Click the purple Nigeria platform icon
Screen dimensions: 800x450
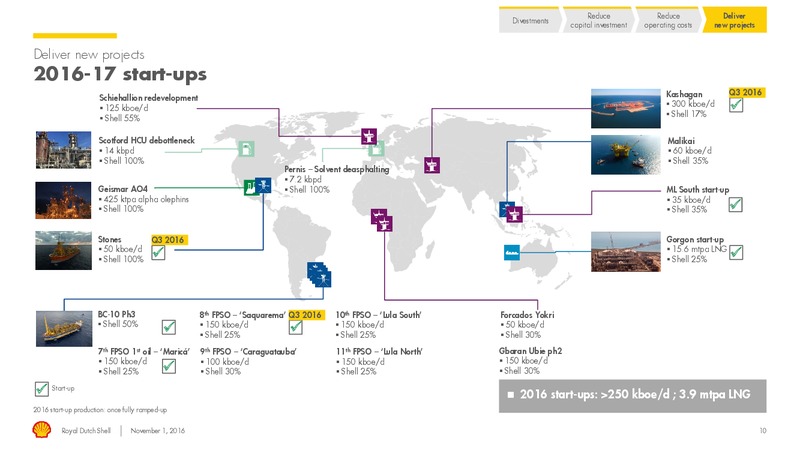382,220
